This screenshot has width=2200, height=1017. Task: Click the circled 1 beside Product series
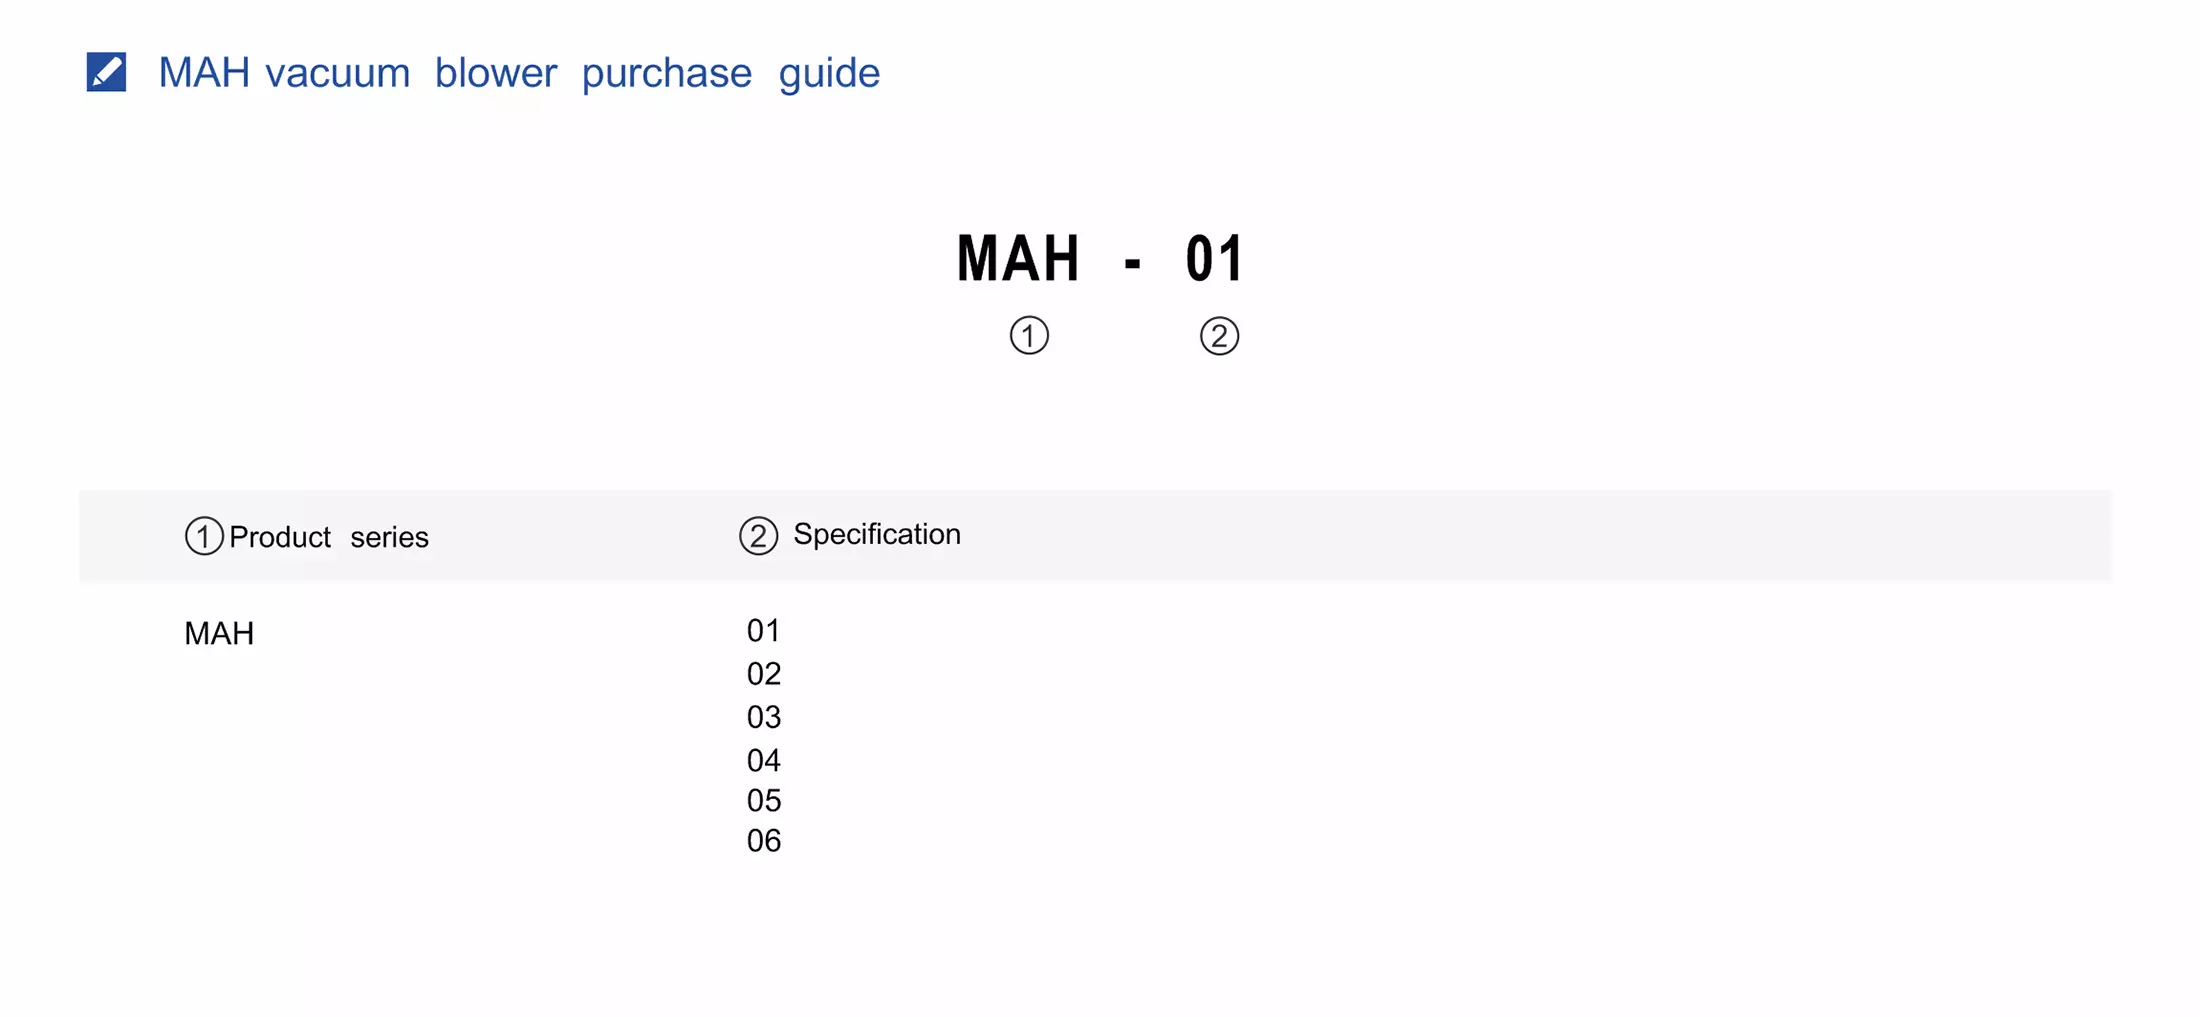click(x=204, y=536)
